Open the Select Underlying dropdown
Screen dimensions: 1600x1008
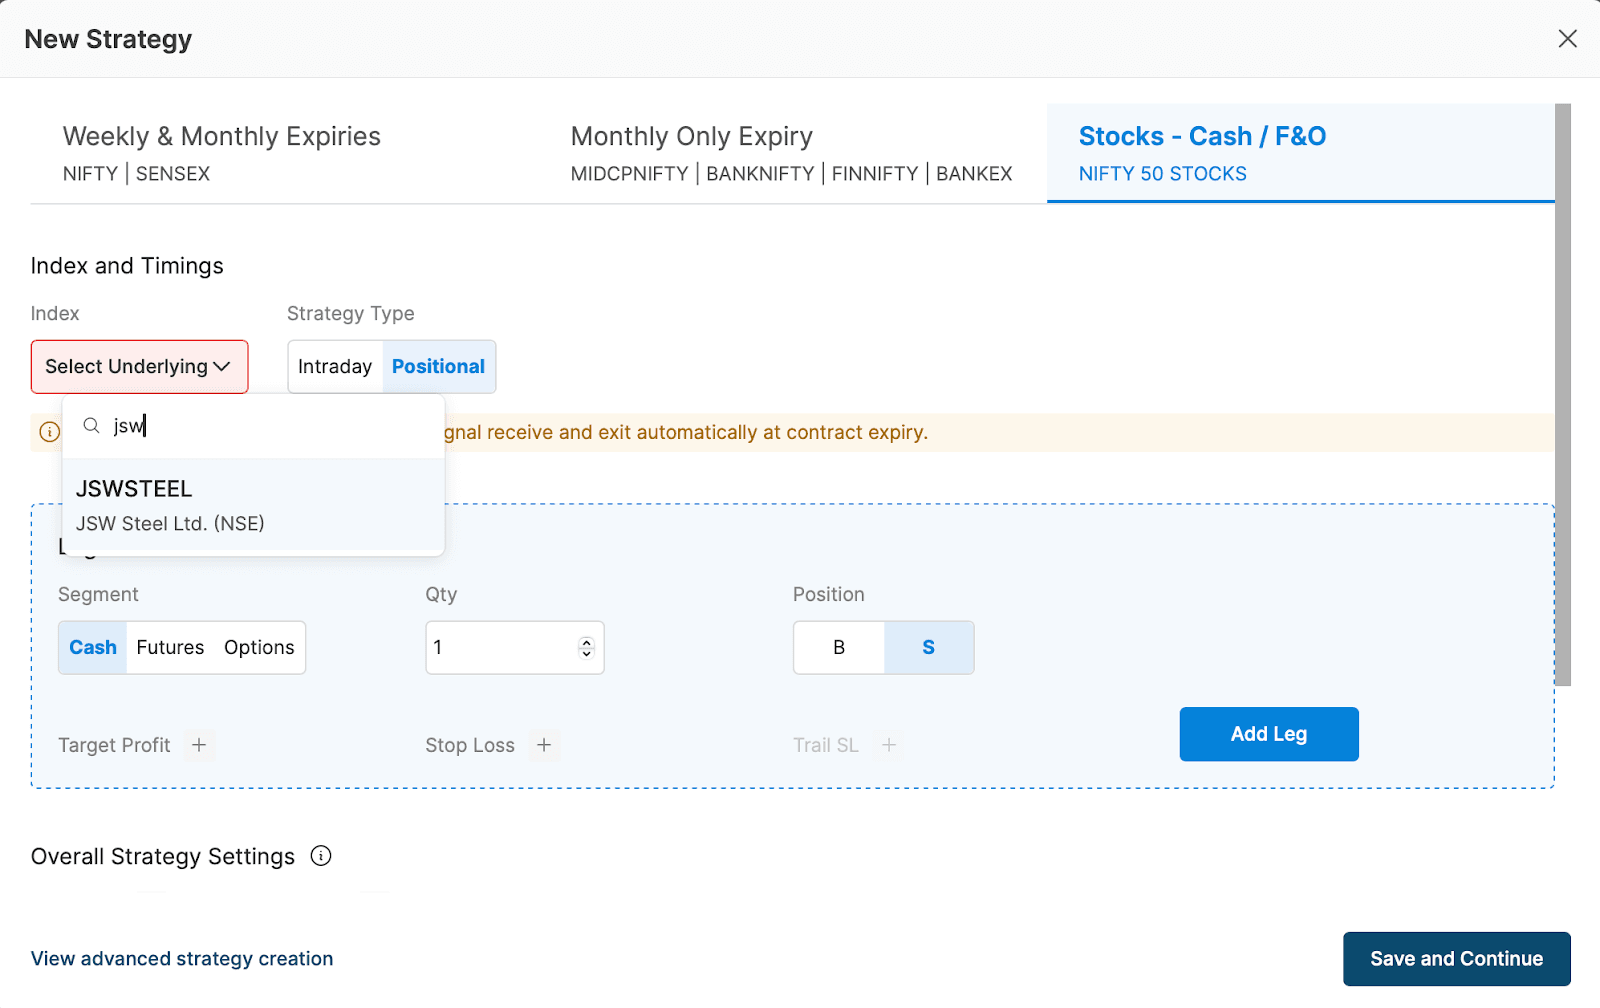tap(139, 367)
